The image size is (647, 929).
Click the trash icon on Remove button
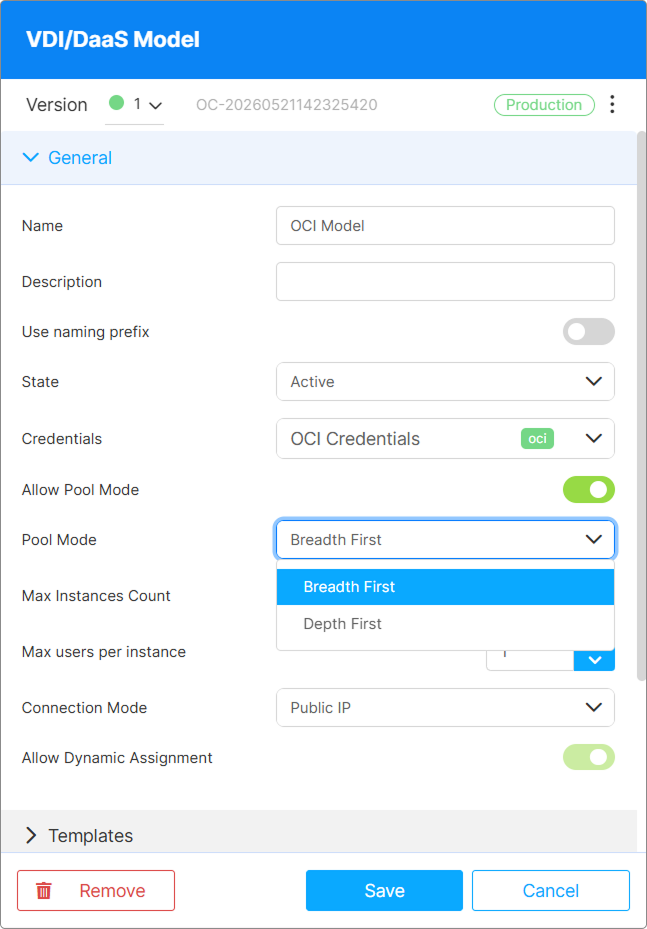44,890
